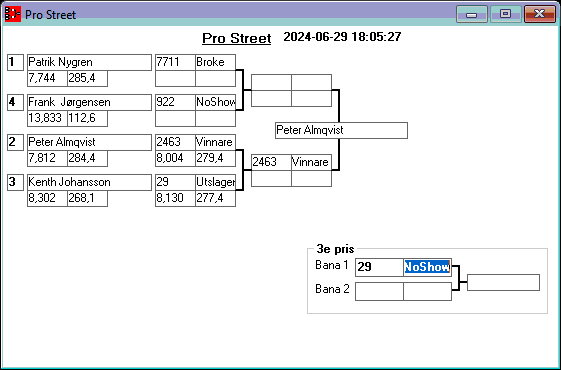Click the Pro Street heading
The image size is (561, 370).
click(x=236, y=38)
